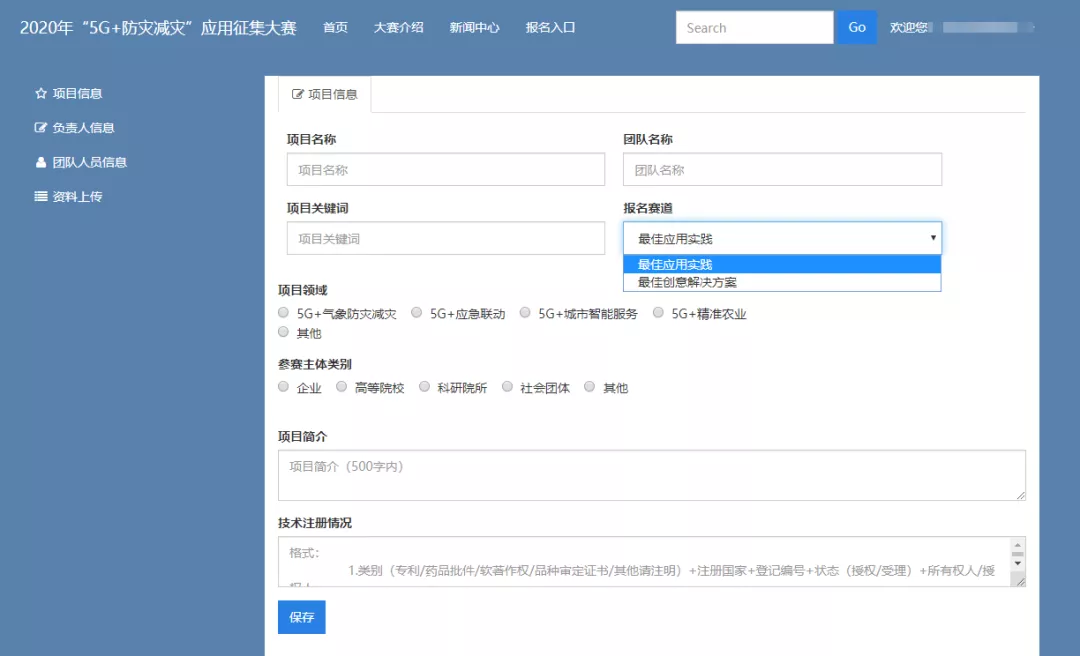Click the star icon beside 项目信息 sidebar
This screenshot has width=1080, height=656.
tap(41, 93)
